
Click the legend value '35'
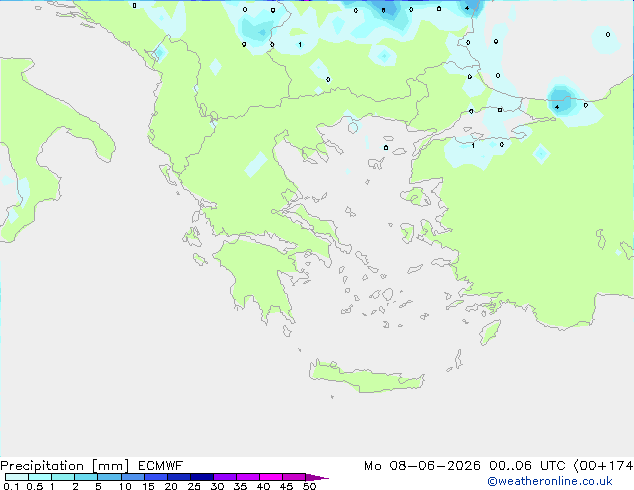tap(240, 486)
